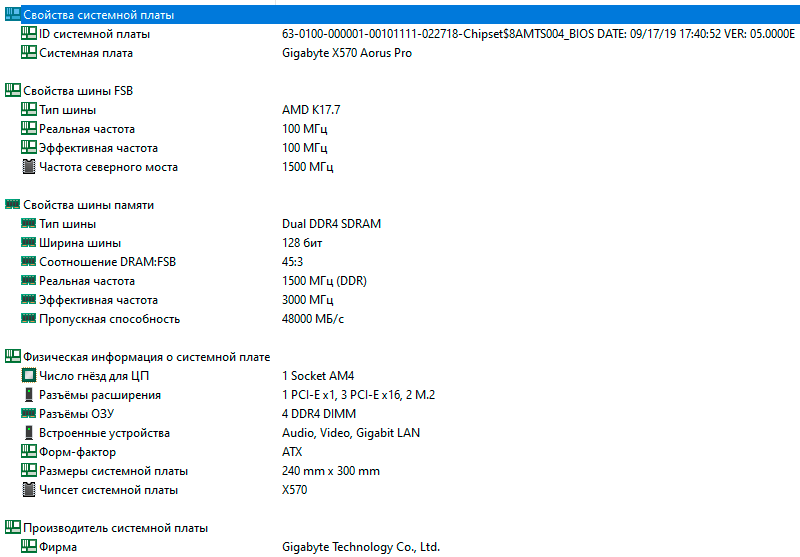
Task: Select the value '4 DDR4 DIMM'
Action: click(x=319, y=414)
